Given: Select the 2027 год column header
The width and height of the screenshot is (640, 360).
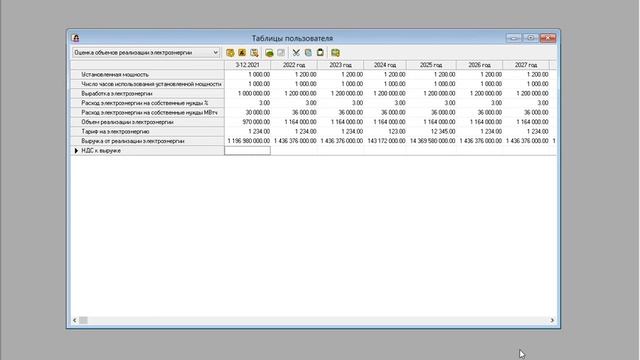Looking at the screenshot, I should (x=526, y=65).
